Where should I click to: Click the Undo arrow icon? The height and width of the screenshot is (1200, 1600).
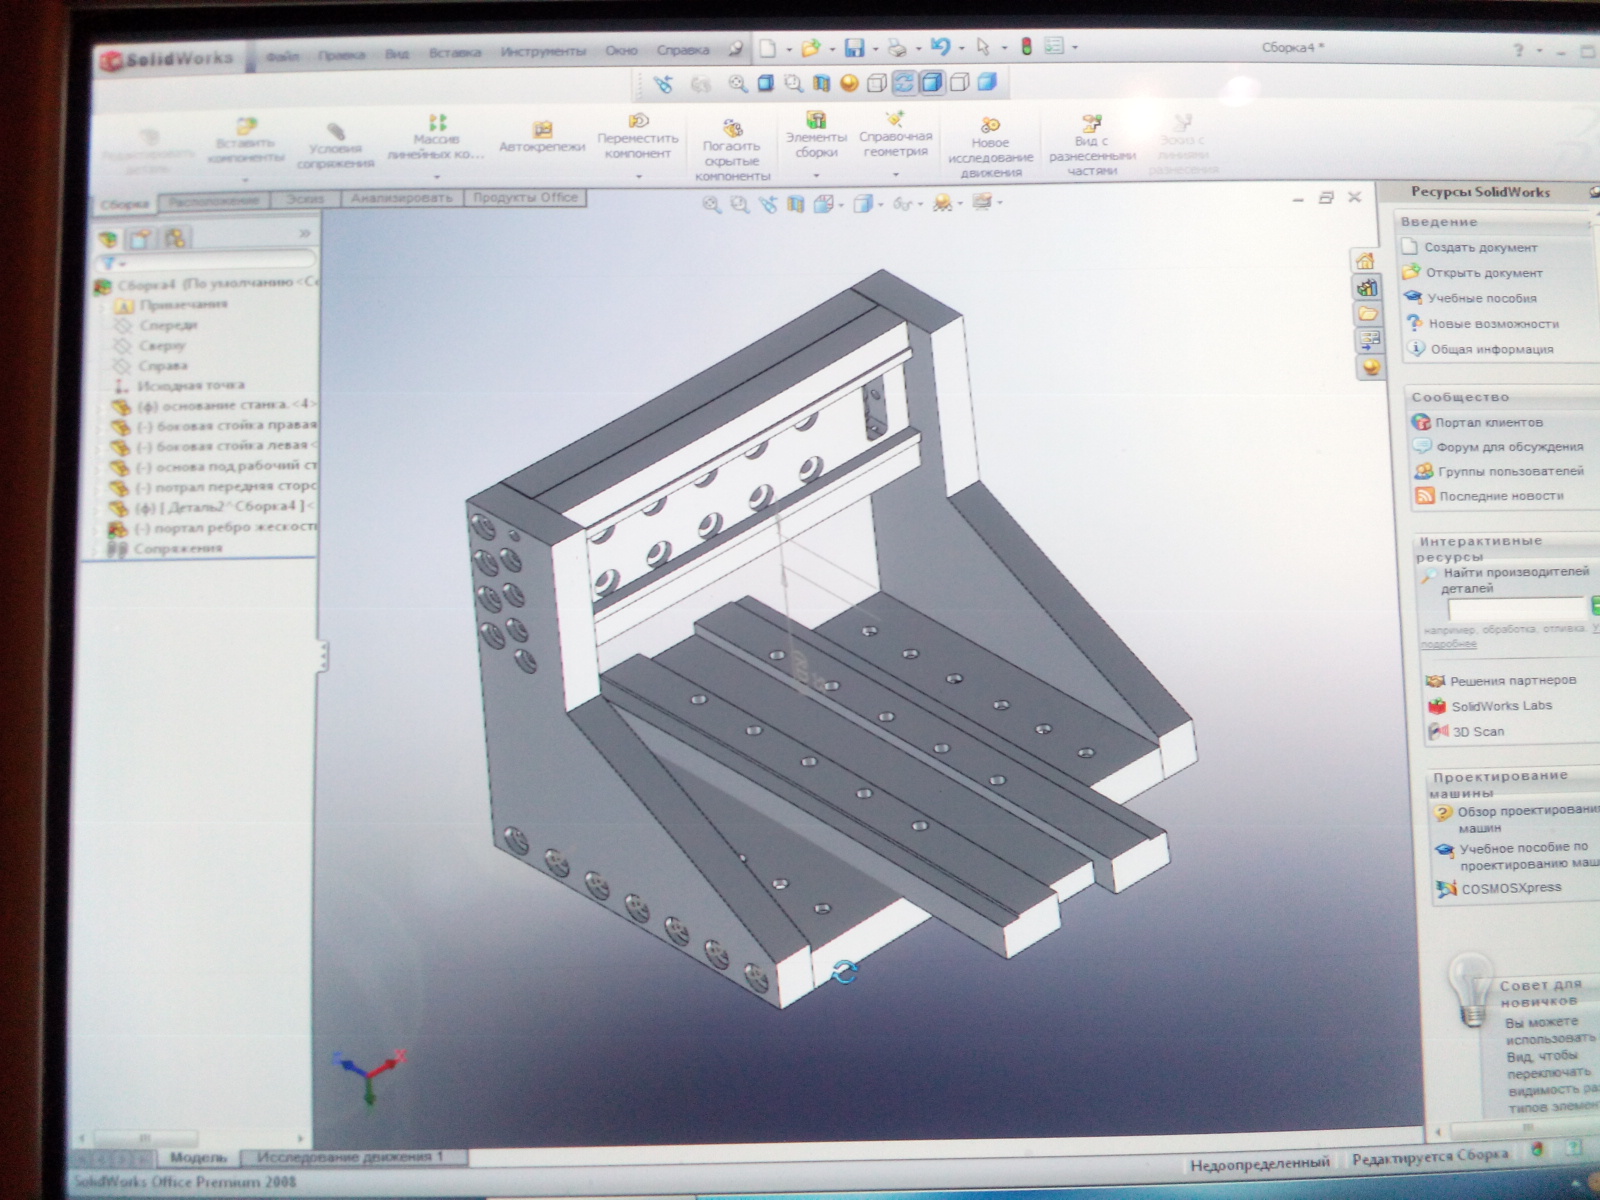[940, 47]
